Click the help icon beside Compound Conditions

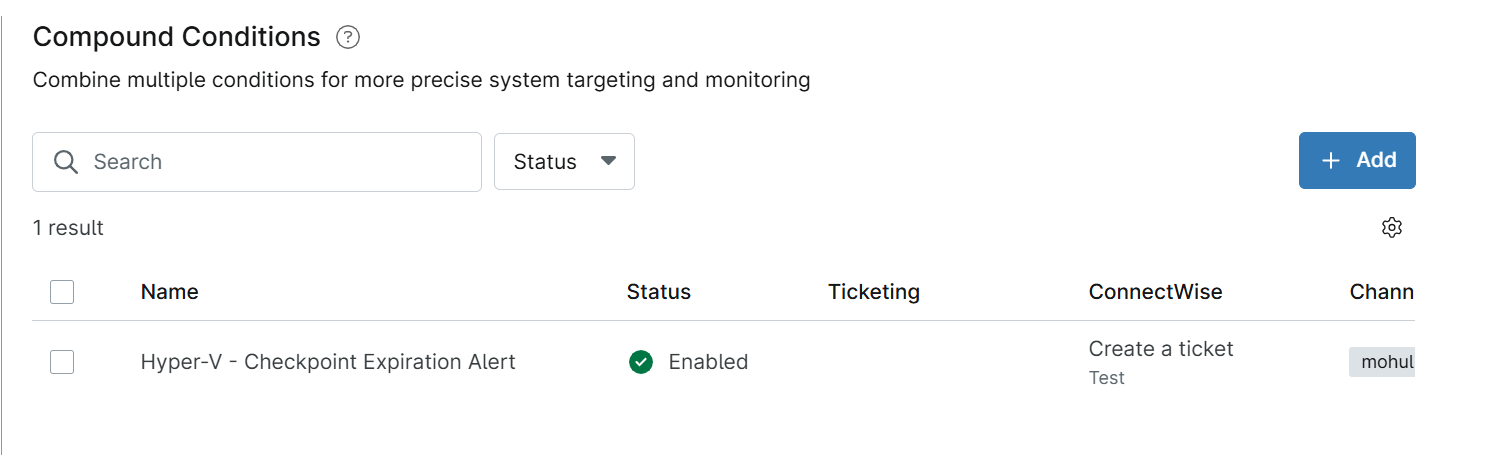(x=347, y=38)
